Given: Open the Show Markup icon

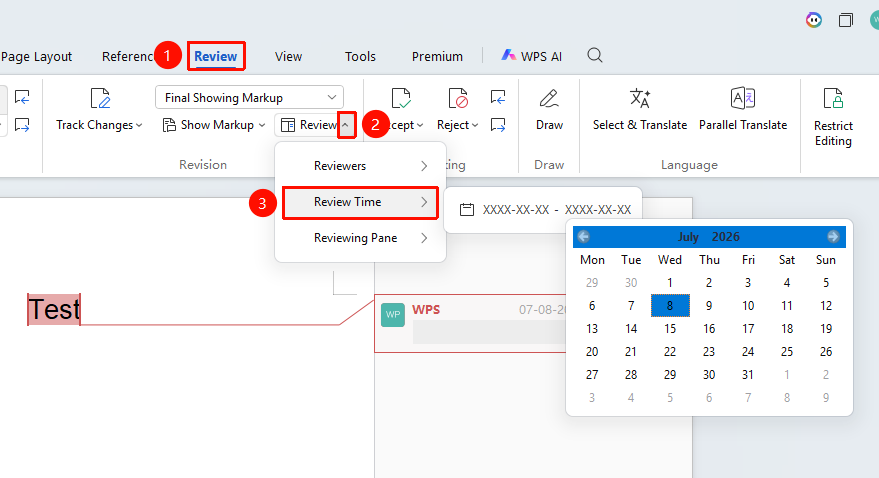Looking at the screenshot, I should [169, 125].
